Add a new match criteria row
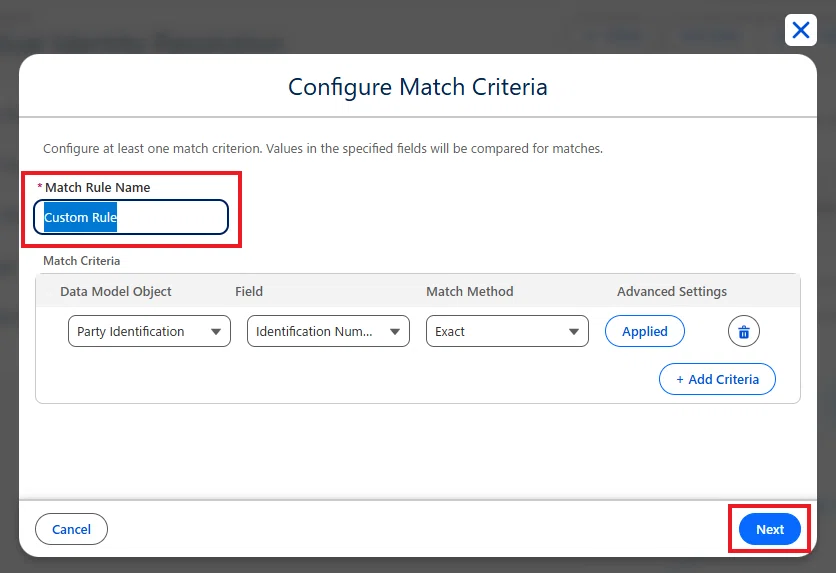 tap(717, 380)
